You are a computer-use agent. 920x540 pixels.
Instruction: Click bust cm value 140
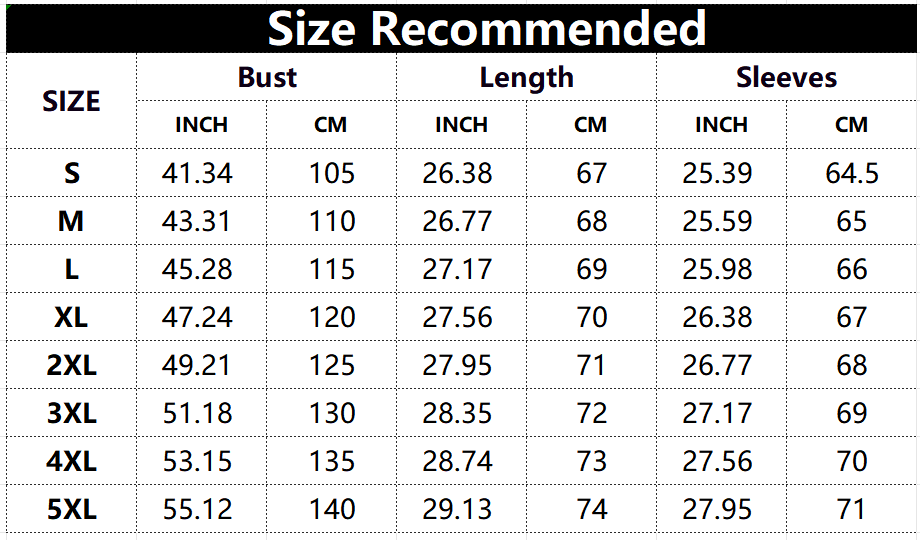pos(332,509)
